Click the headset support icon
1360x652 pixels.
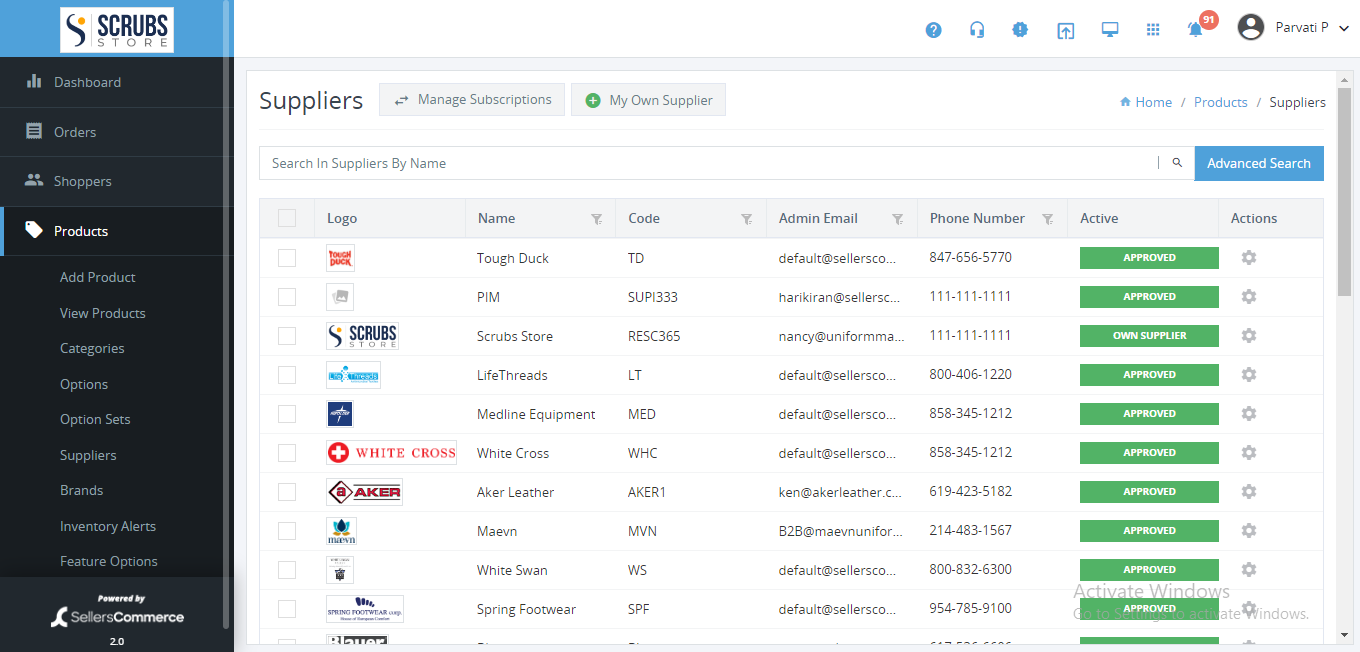point(977,29)
